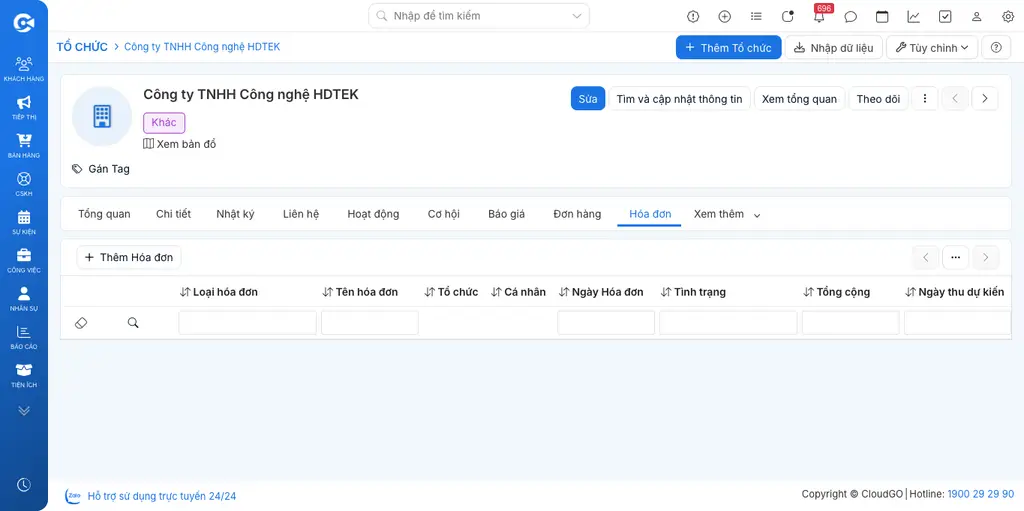Switch to the Báo giá tab
Image resolution: width=1024 pixels, height=511 pixels.
506,214
